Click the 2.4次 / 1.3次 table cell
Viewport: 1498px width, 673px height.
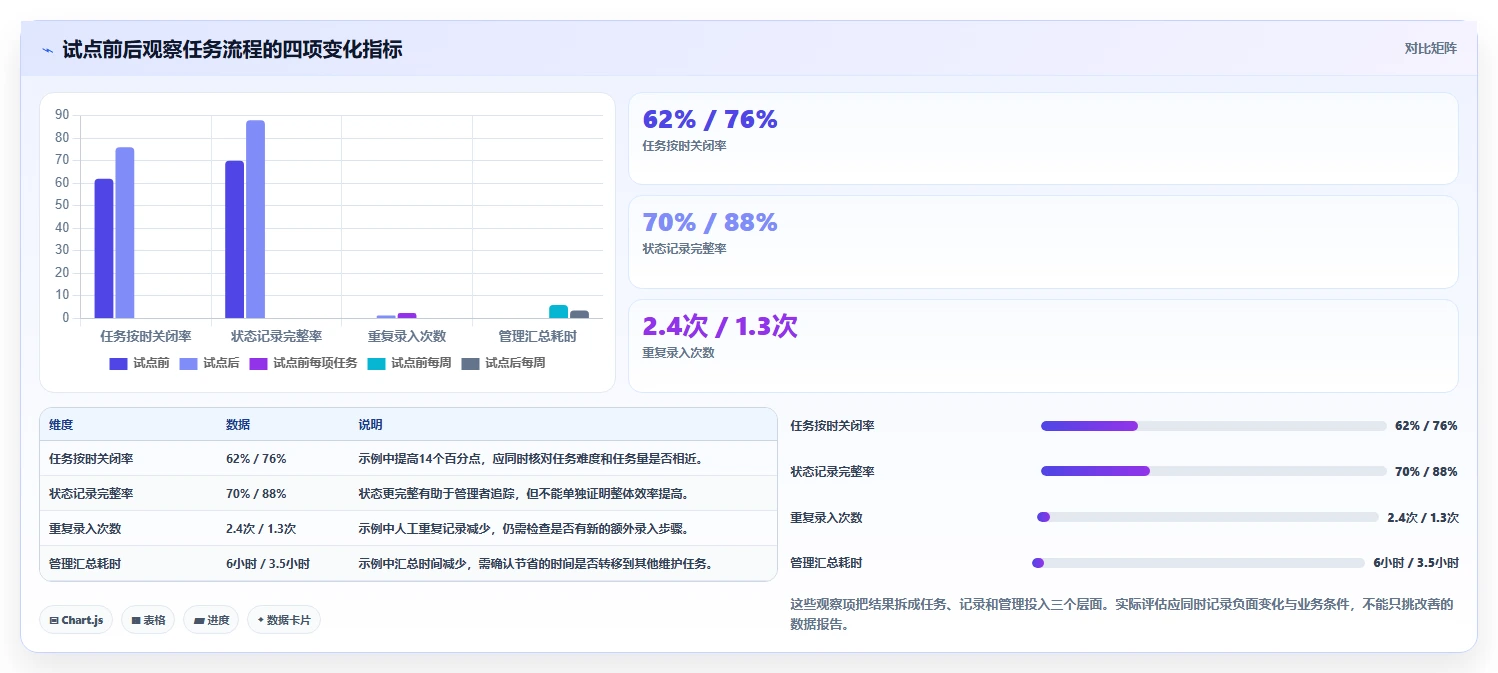[x=261, y=529]
